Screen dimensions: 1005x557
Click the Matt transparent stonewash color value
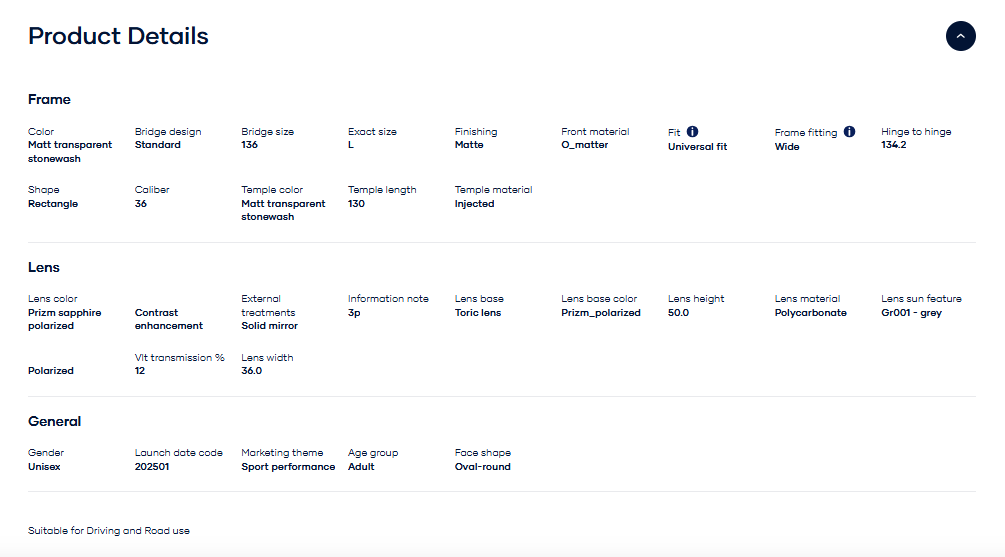(70, 152)
